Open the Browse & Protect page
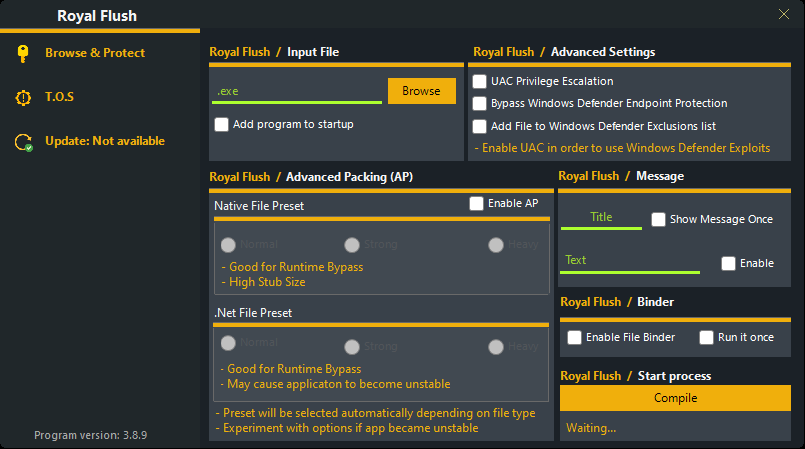805x449 pixels. tap(95, 53)
